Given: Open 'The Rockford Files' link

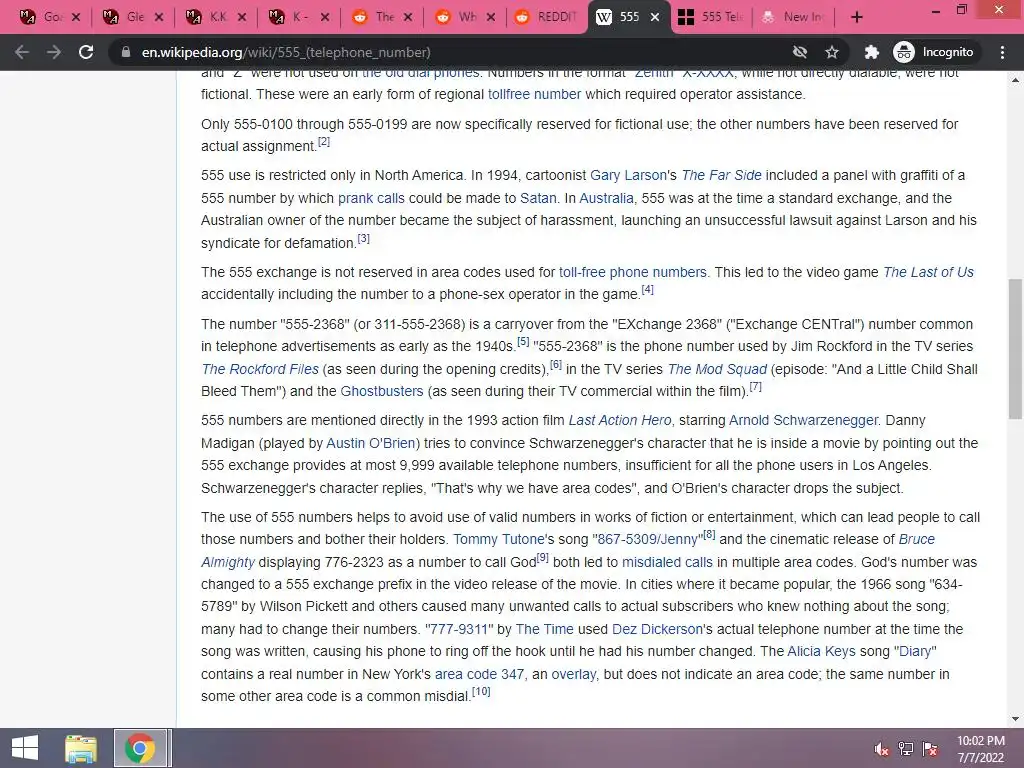Looking at the screenshot, I should [260, 370].
